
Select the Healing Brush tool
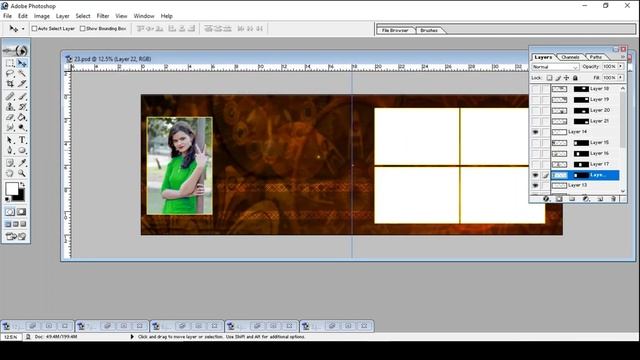(x=10, y=96)
